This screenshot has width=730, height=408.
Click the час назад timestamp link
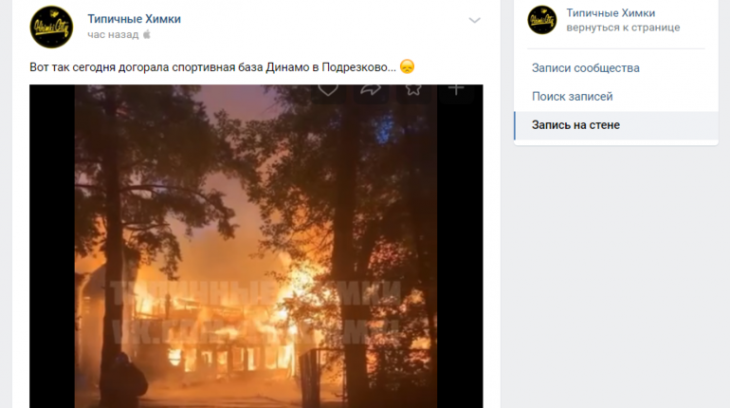[x=113, y=34]
